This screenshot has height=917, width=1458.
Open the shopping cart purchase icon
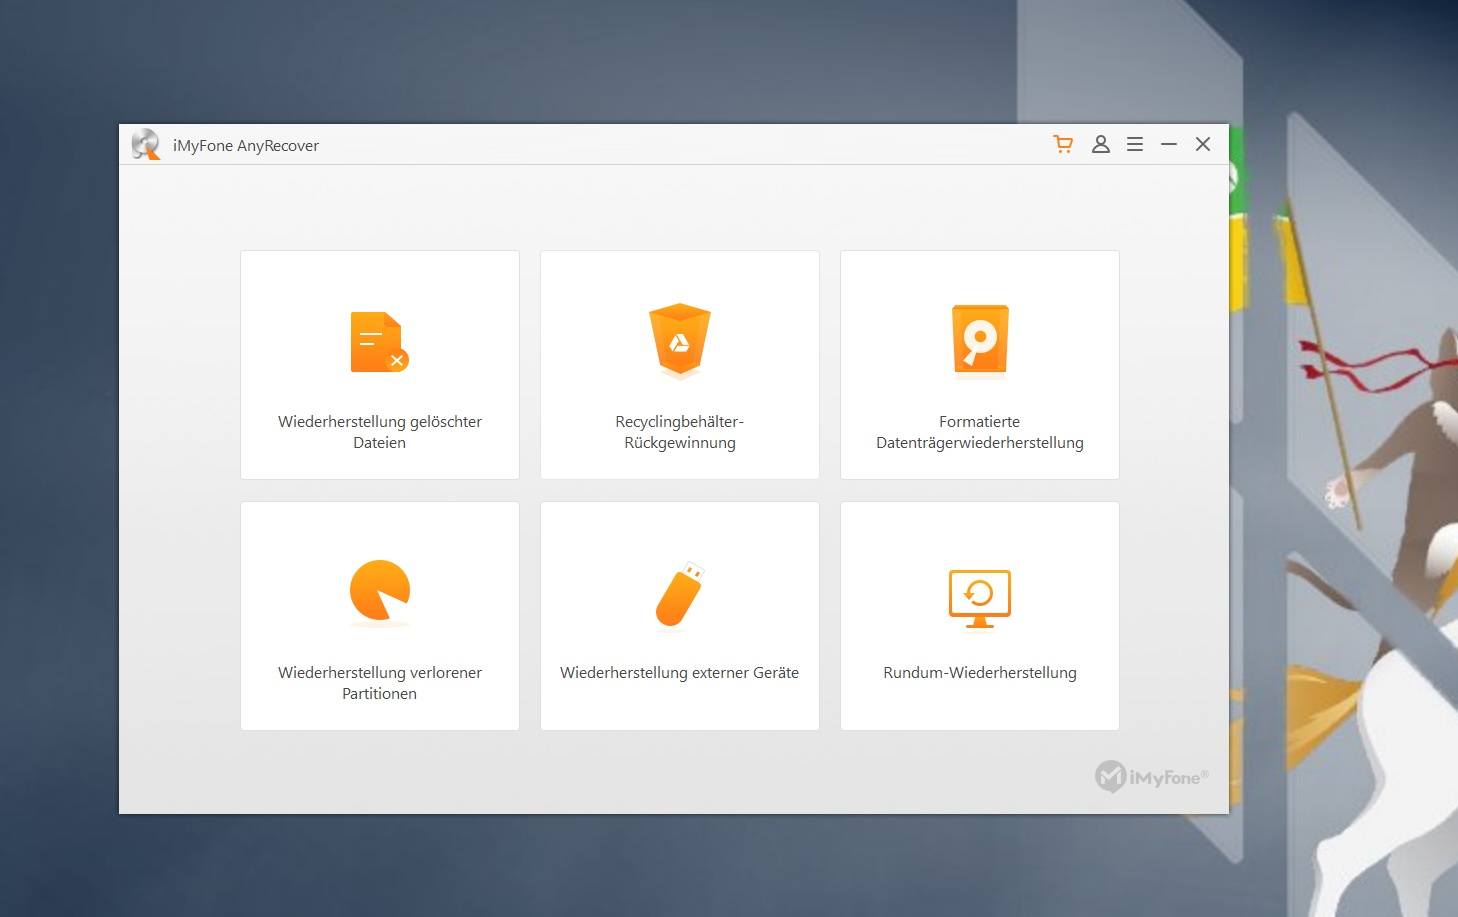(1063, 144)
